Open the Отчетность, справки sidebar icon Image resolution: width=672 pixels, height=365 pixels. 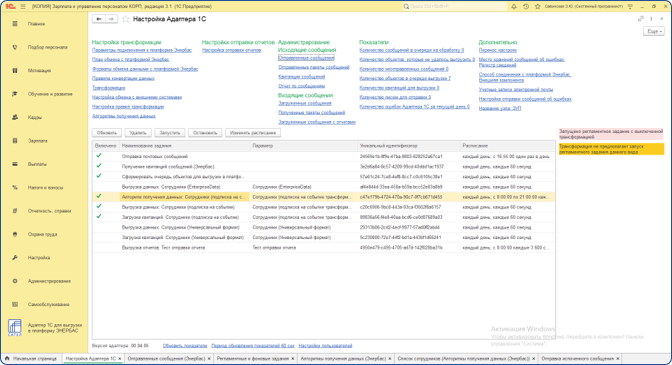click(15, 211)
